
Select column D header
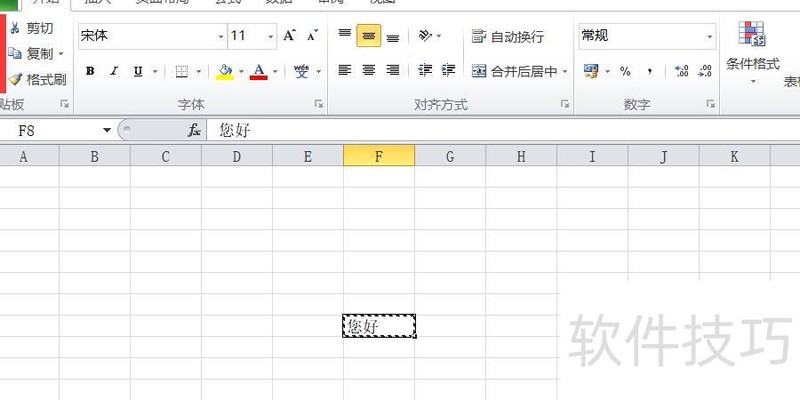237,156
